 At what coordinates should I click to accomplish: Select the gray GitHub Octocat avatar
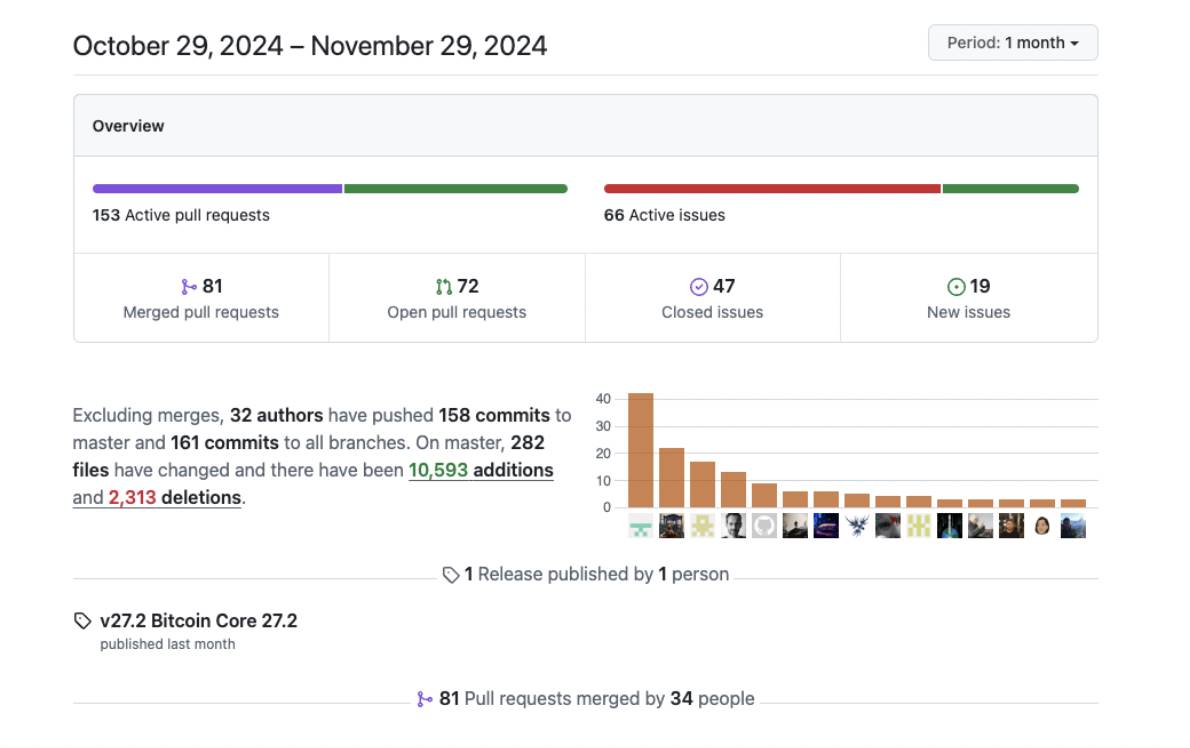pos(764,525)
